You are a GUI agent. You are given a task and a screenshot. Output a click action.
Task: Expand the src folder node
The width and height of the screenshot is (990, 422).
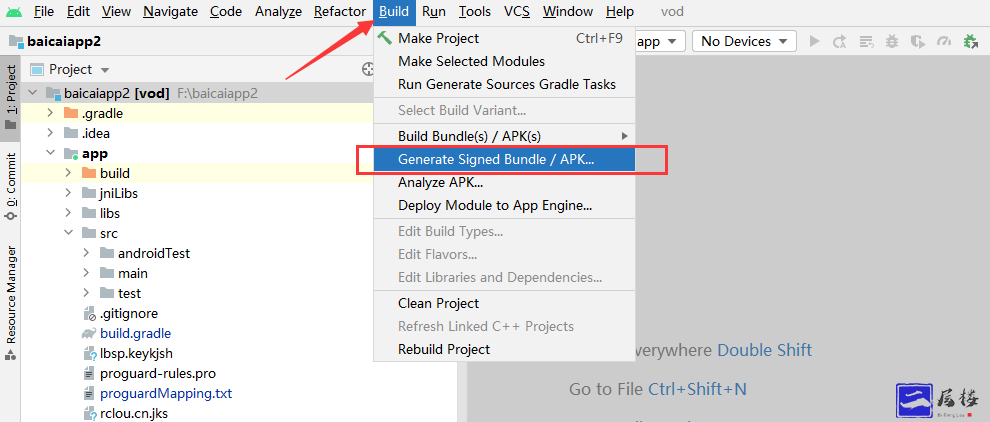[68, 233]
